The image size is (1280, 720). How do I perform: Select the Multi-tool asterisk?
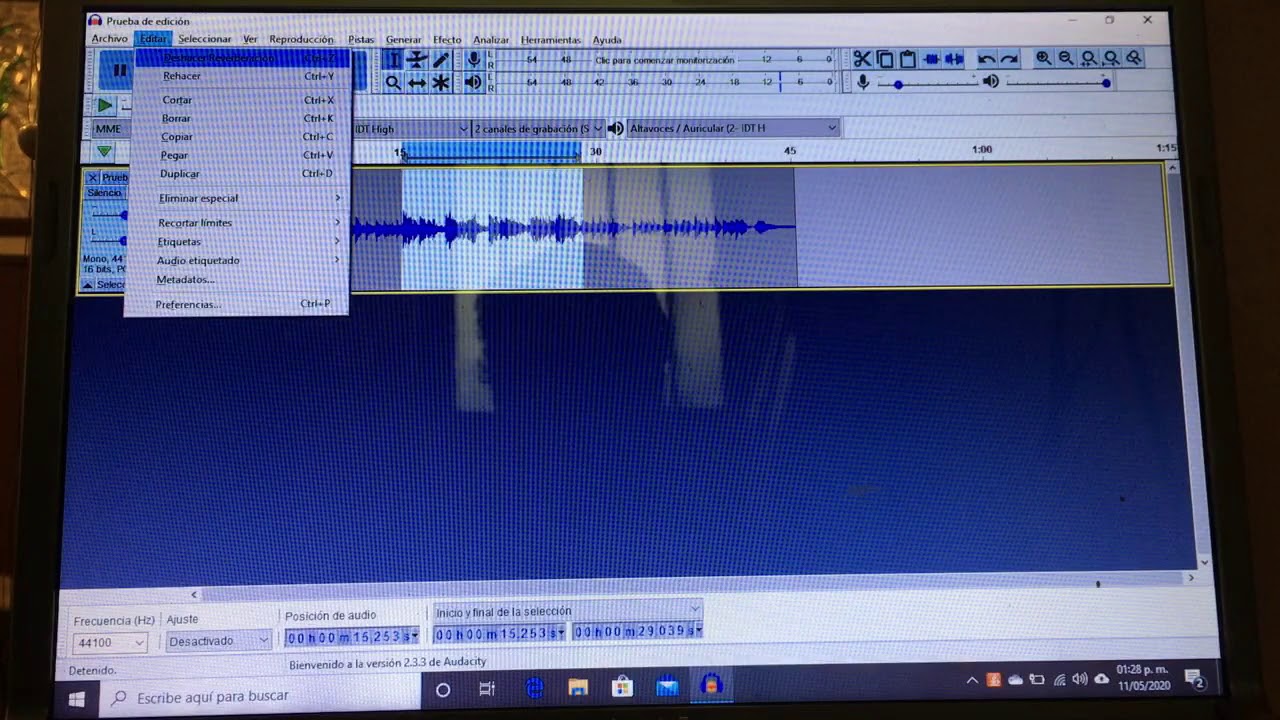(440, 83)
